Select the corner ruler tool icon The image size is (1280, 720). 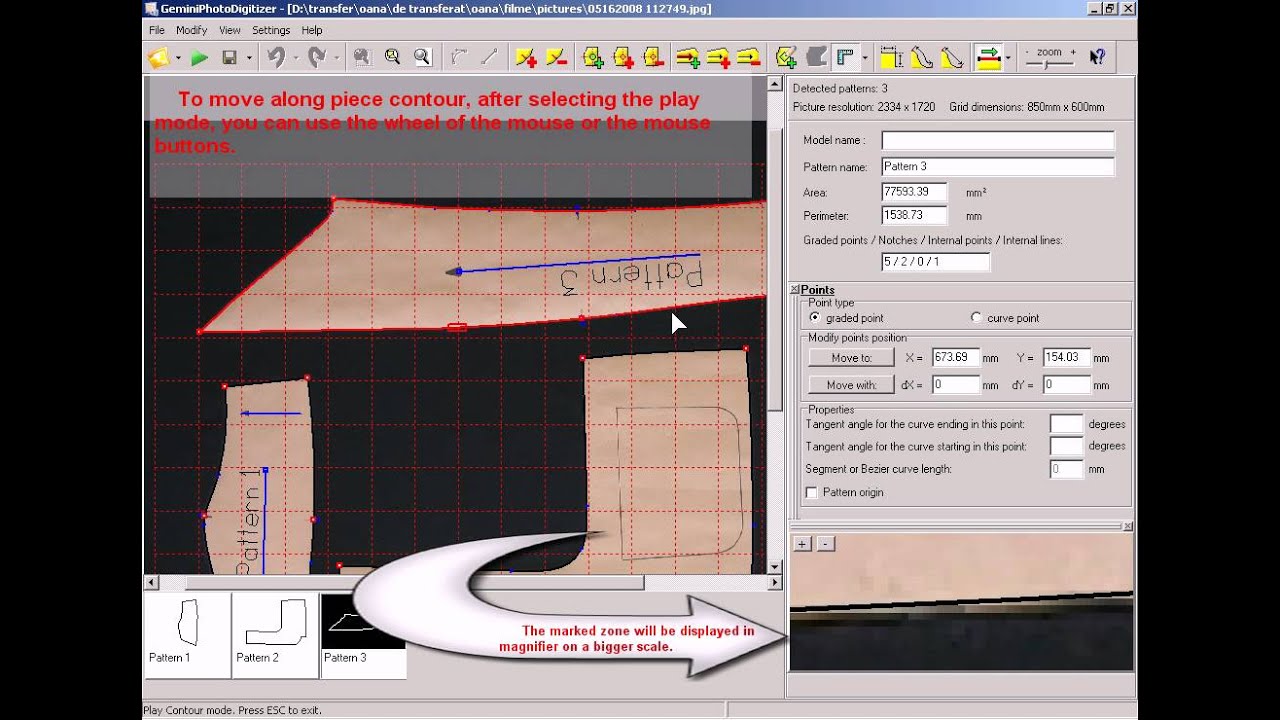click(x=846, y=58)
